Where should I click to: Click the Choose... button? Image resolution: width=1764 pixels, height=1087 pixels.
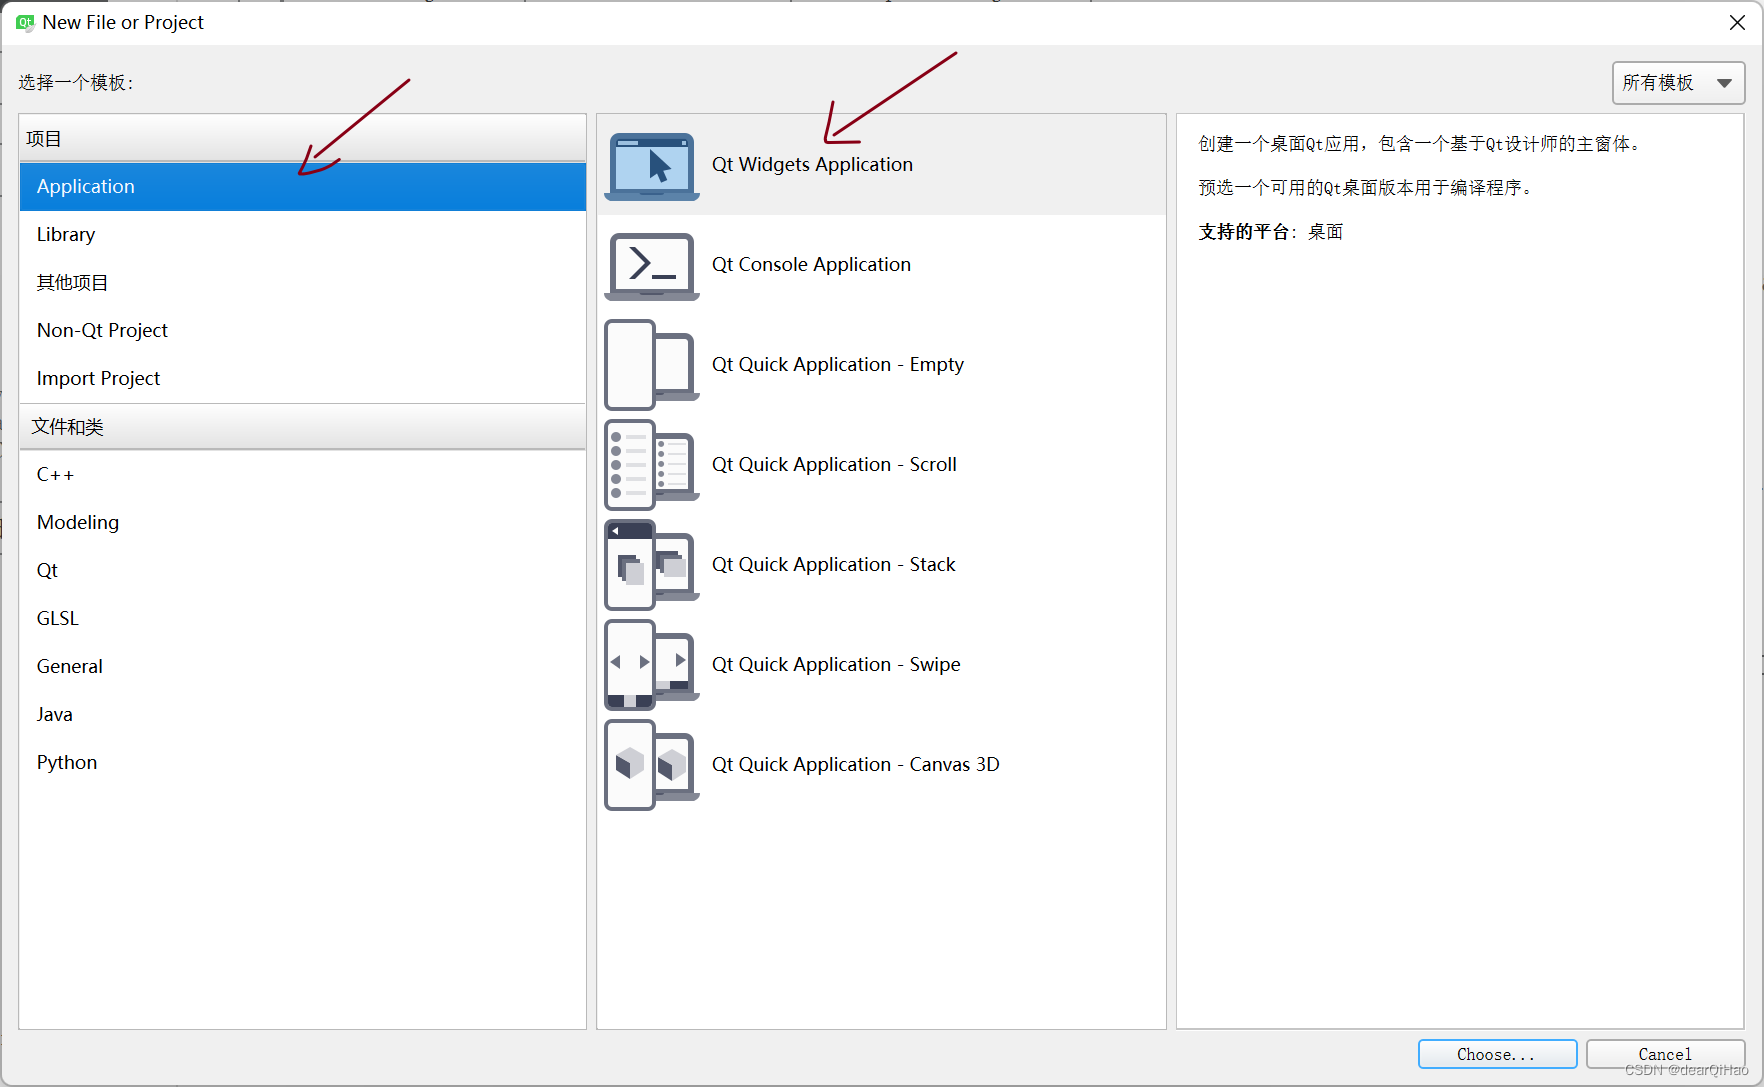click(x=1497, y=1054)
